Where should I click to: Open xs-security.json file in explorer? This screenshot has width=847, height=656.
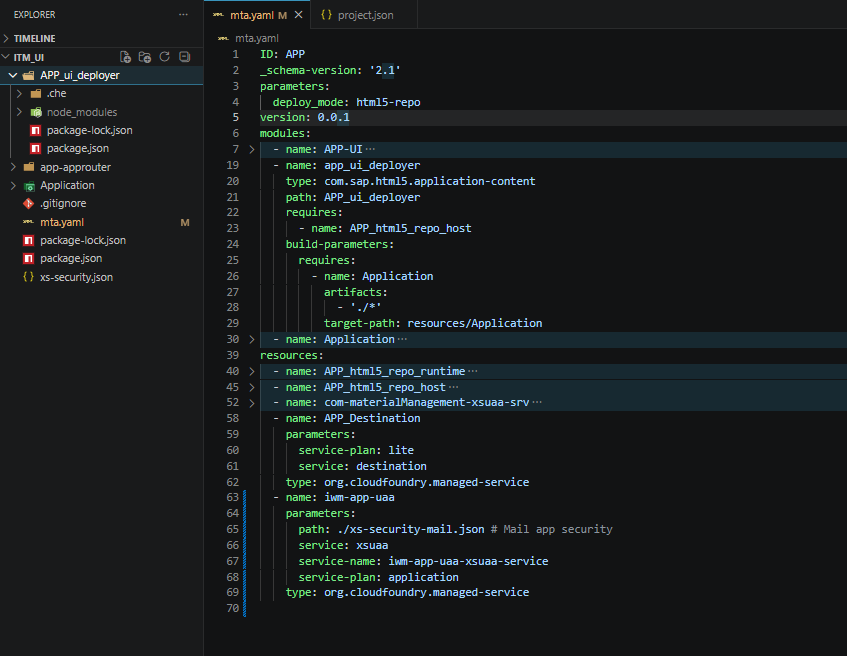(76, 277)
